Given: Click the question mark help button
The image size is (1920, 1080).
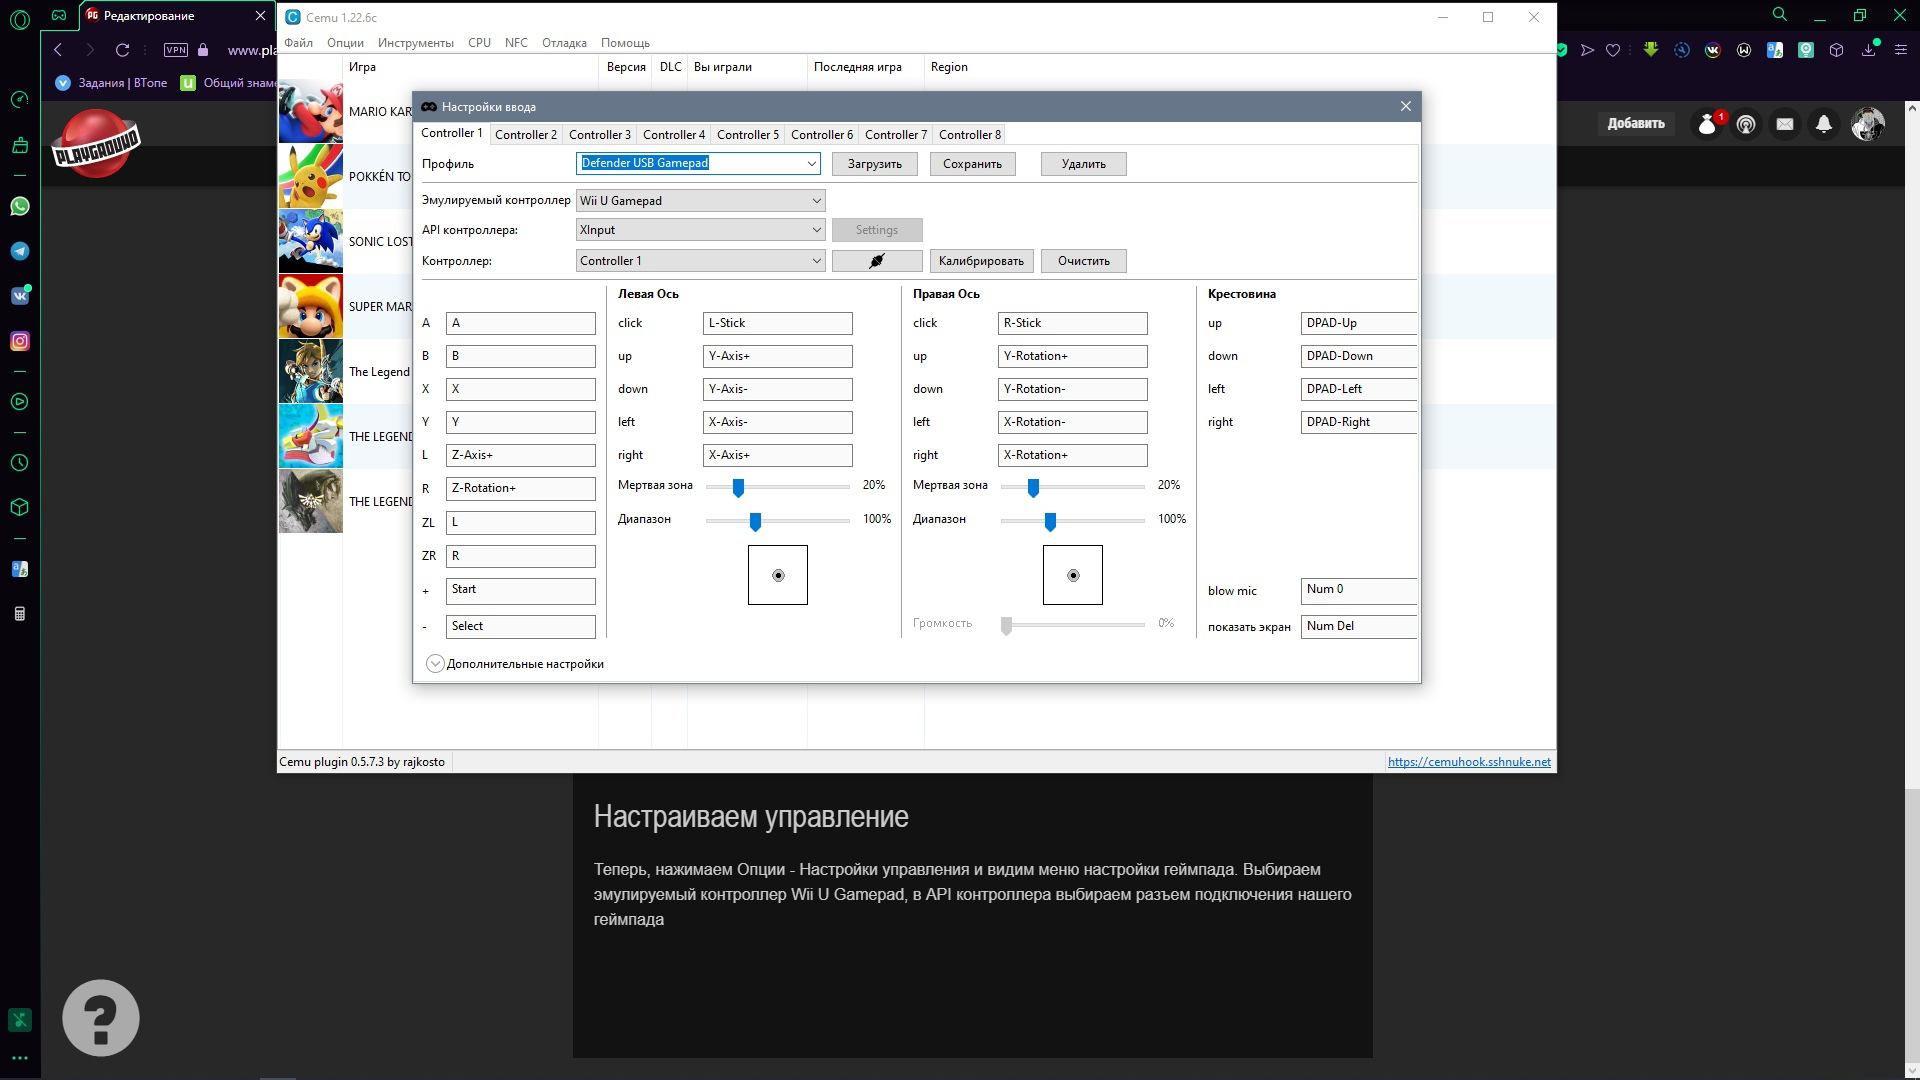Looking at the screenshot, I should 101,1018.
